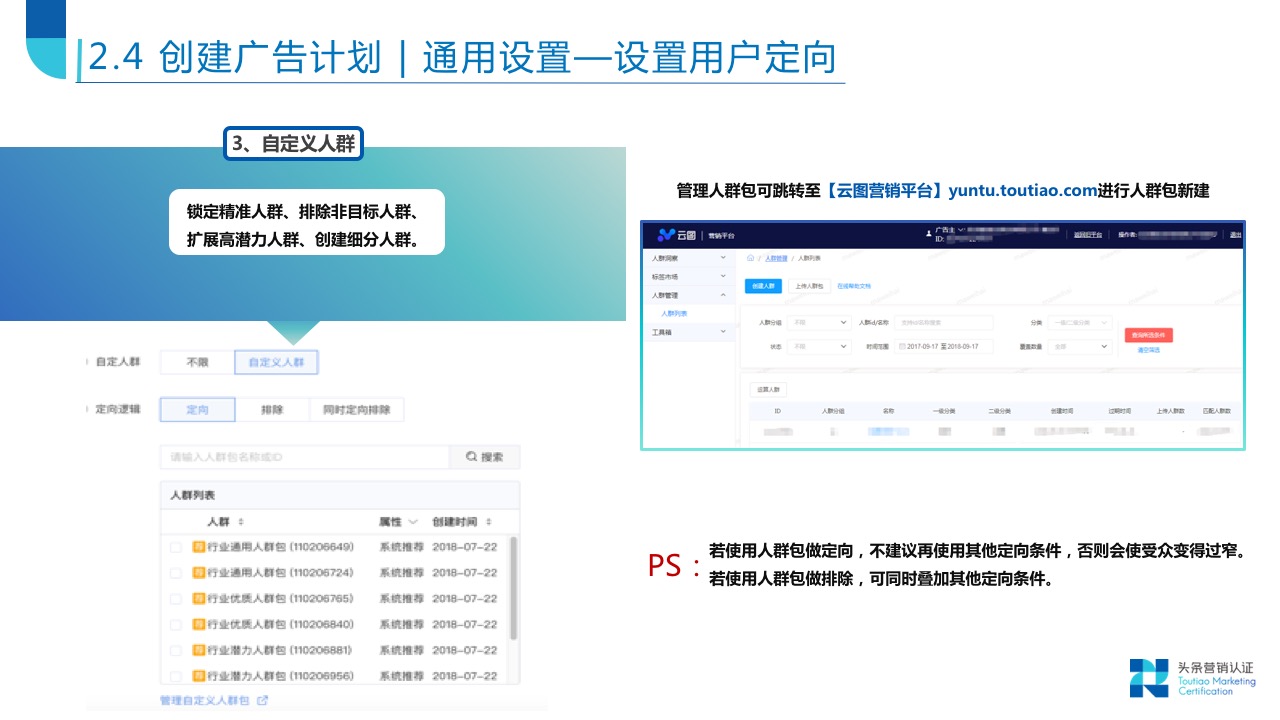1280x720 pixels.
Task: Click sort arrows beside 创建时间 column header
Action: pos(491,521)
